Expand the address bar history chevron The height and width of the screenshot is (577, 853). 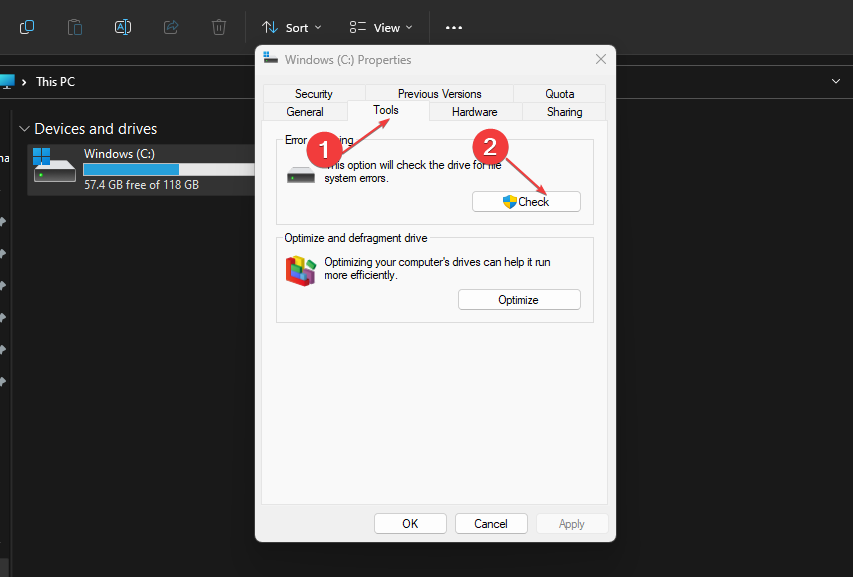coord(836,81)
